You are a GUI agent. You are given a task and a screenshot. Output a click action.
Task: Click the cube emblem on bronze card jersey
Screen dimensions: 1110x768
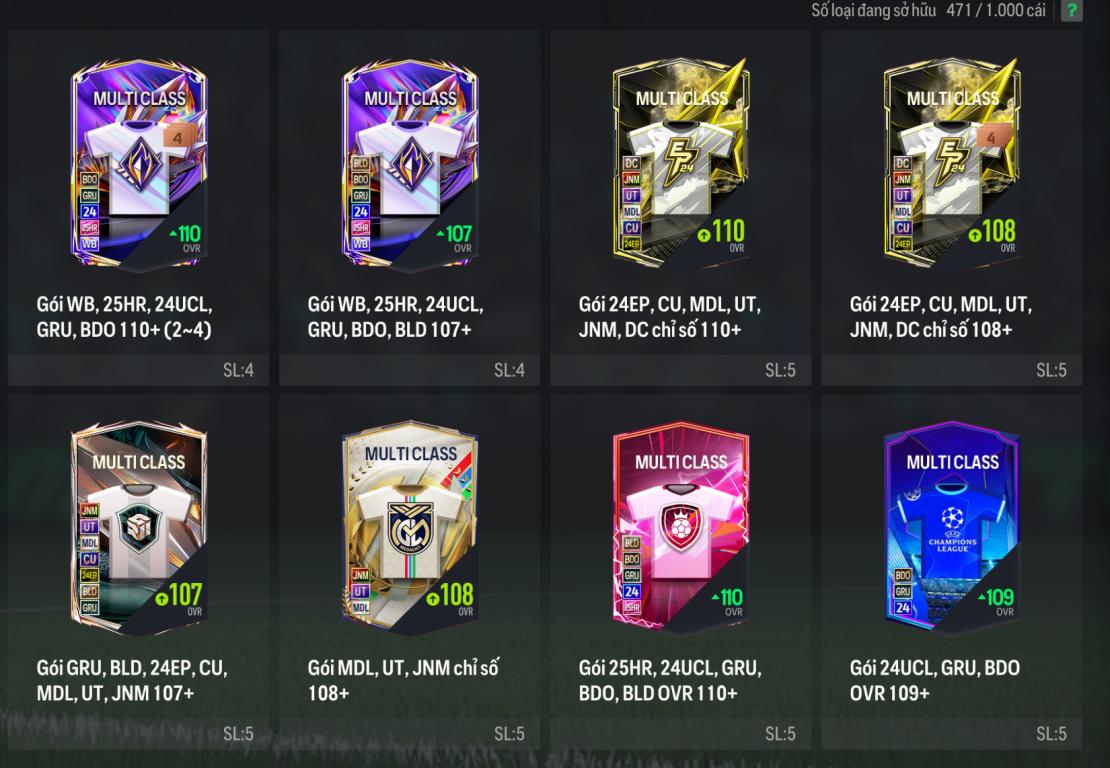click(x=139, y=527)
